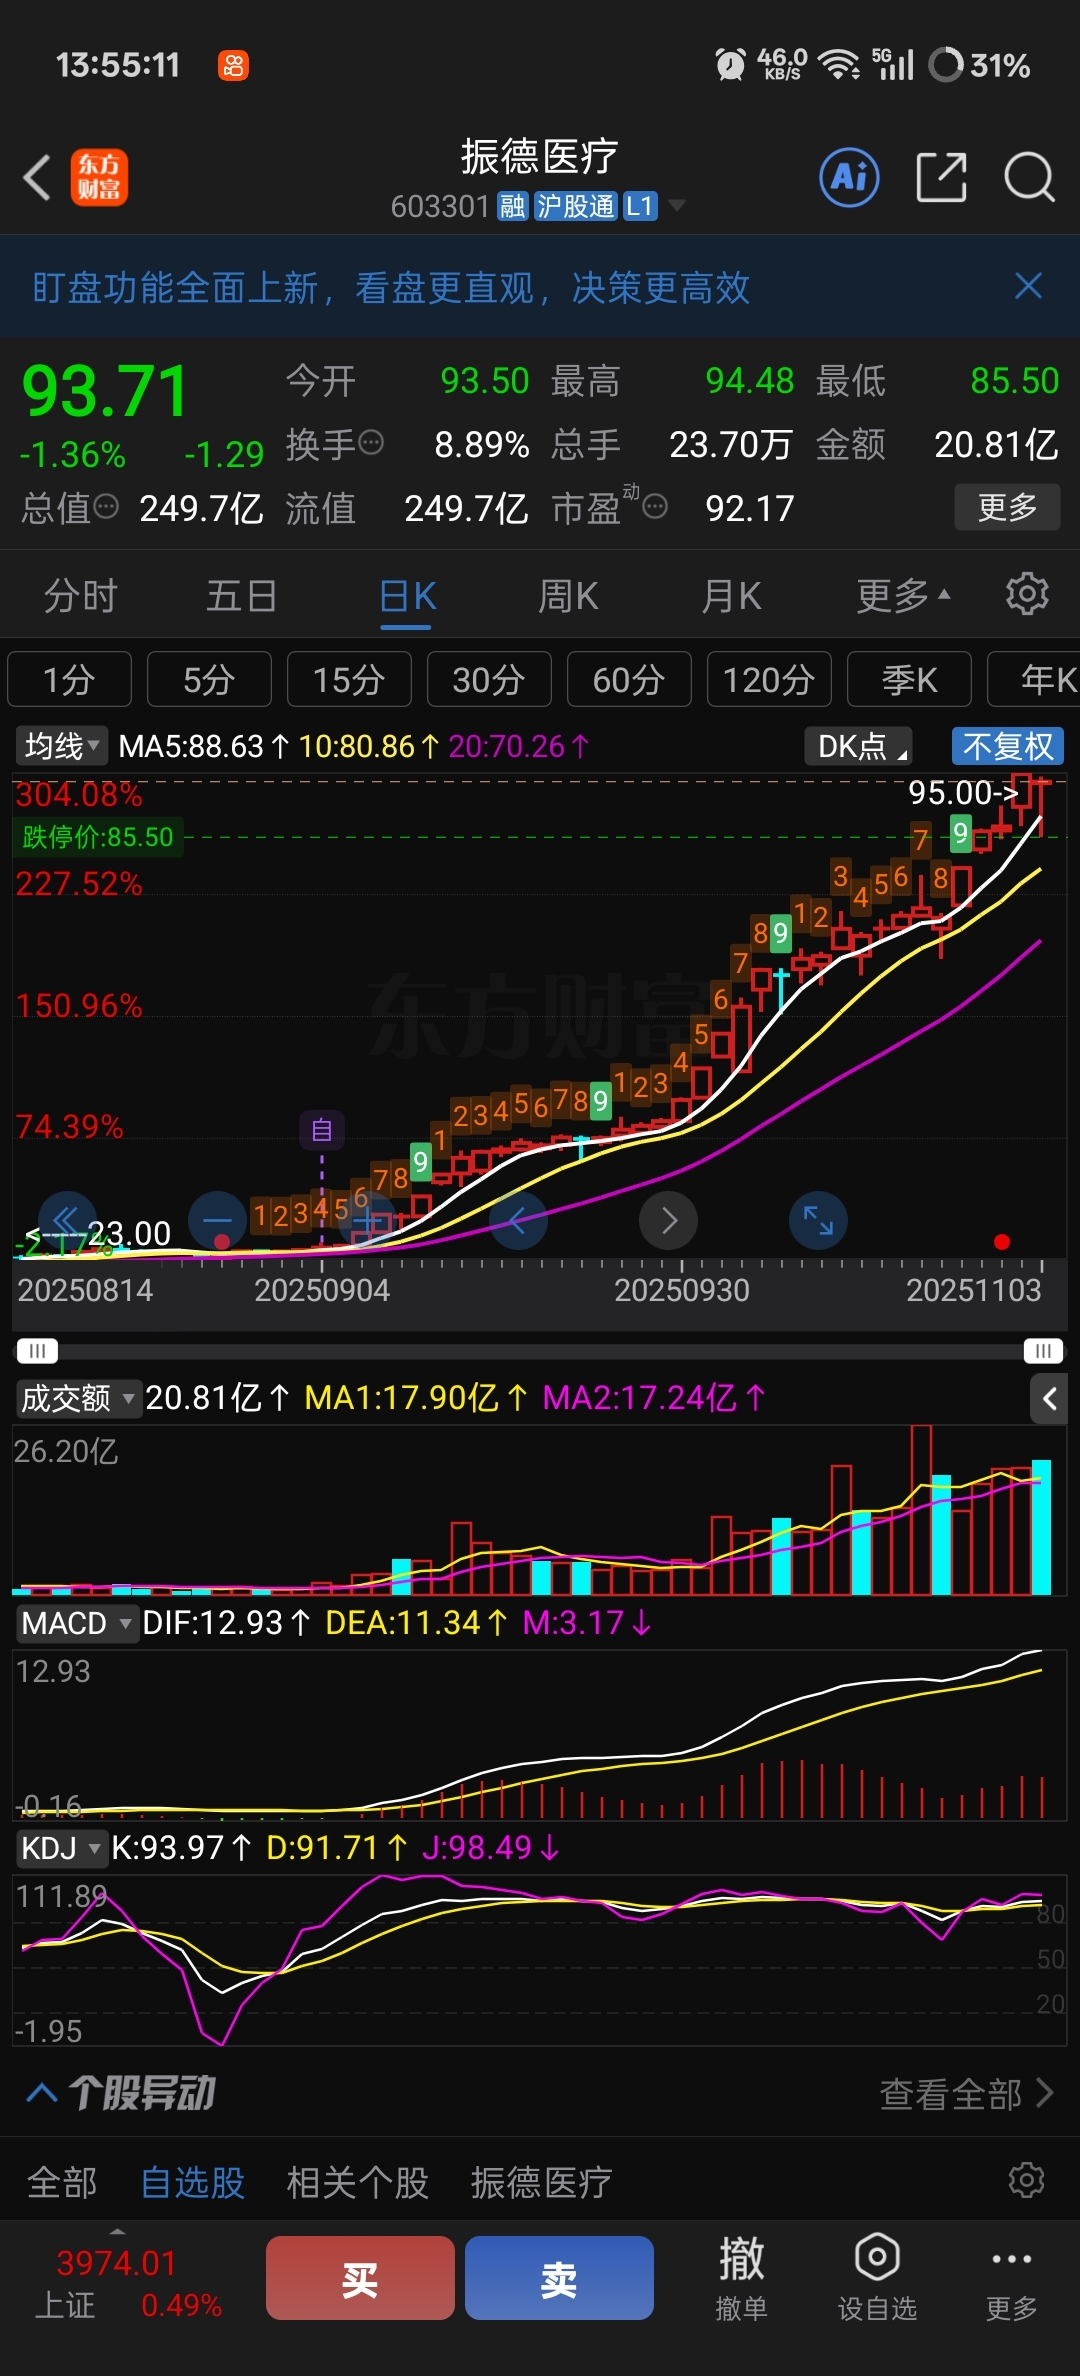
Task: Select the 120分 period
Action: tap(769, 680)
